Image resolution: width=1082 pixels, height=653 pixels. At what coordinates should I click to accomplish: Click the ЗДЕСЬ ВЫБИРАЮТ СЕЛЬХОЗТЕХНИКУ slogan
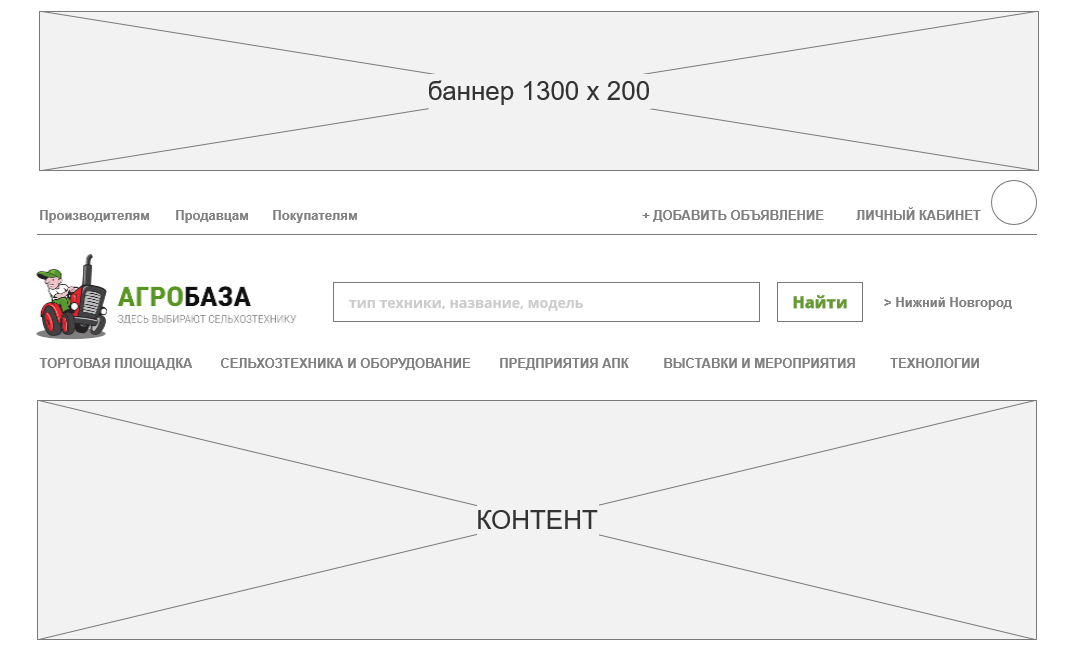[207, 320]
